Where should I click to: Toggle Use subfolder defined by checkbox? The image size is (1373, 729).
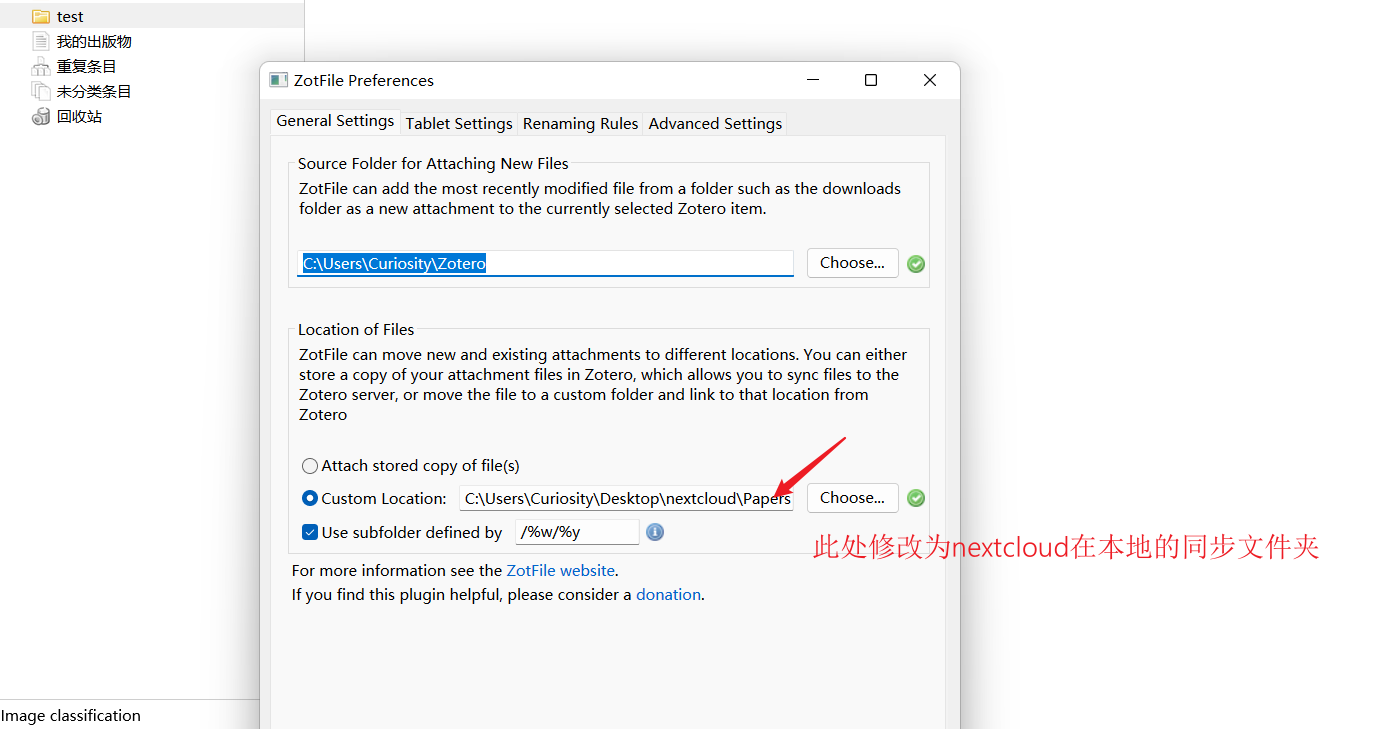(x=310, y=532)
